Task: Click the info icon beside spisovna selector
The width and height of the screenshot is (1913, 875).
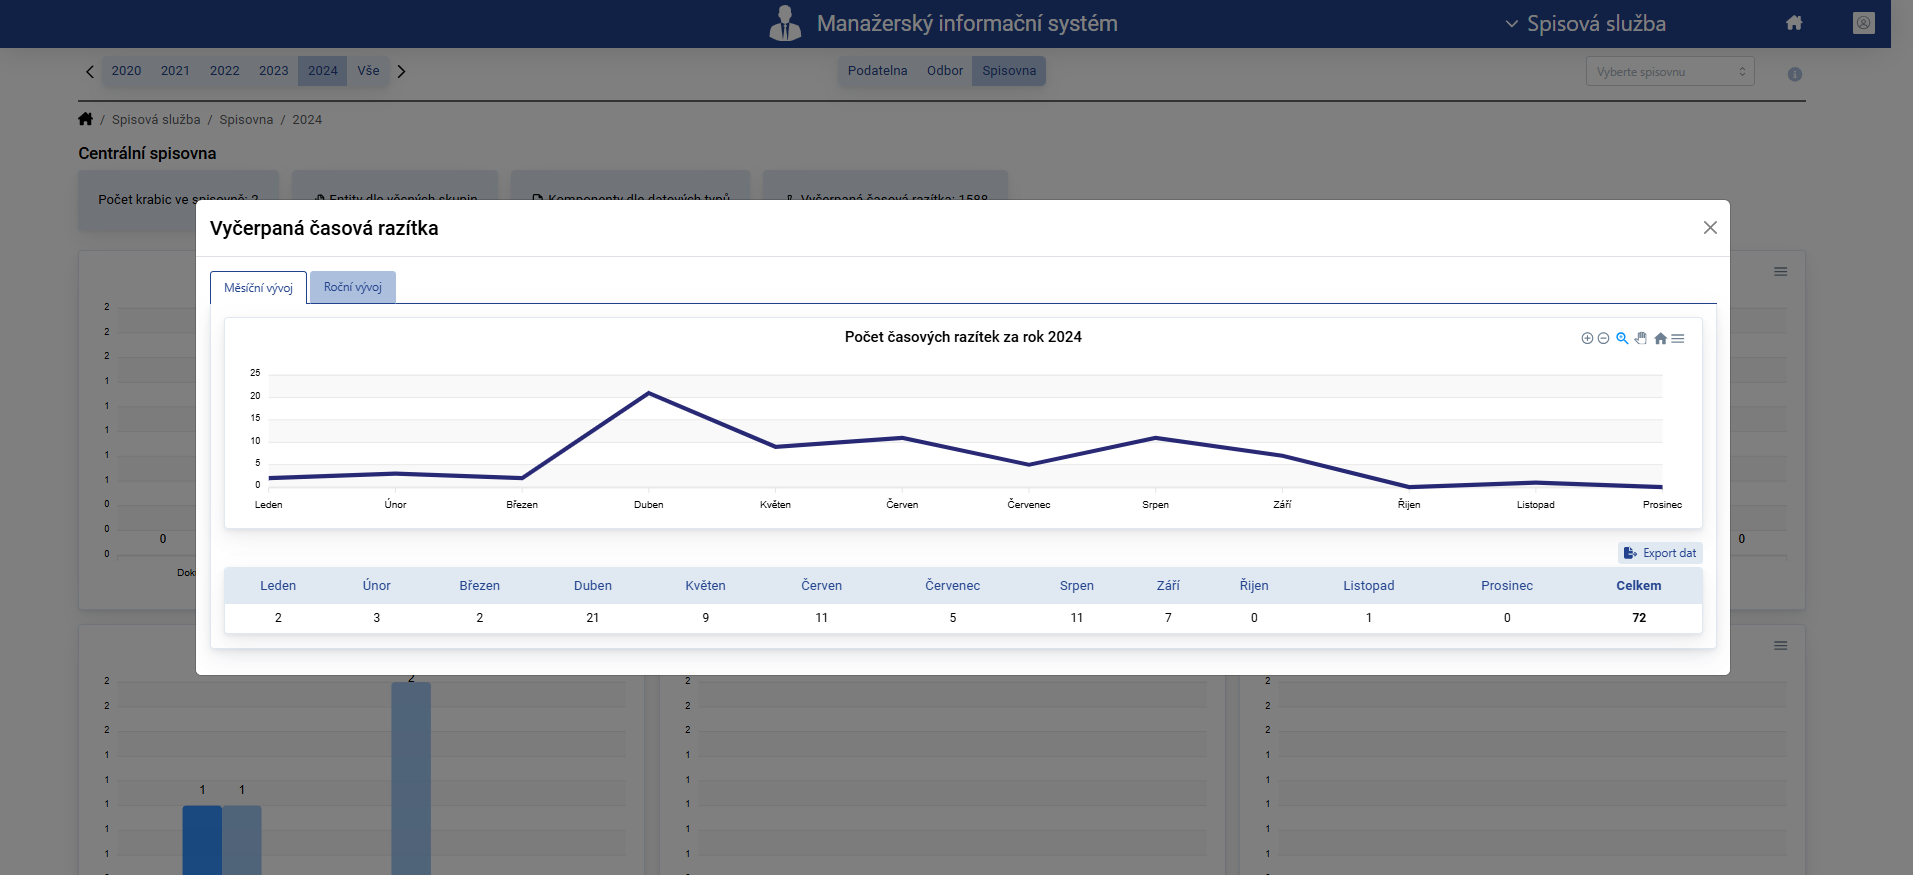Action: point(1794,74)
